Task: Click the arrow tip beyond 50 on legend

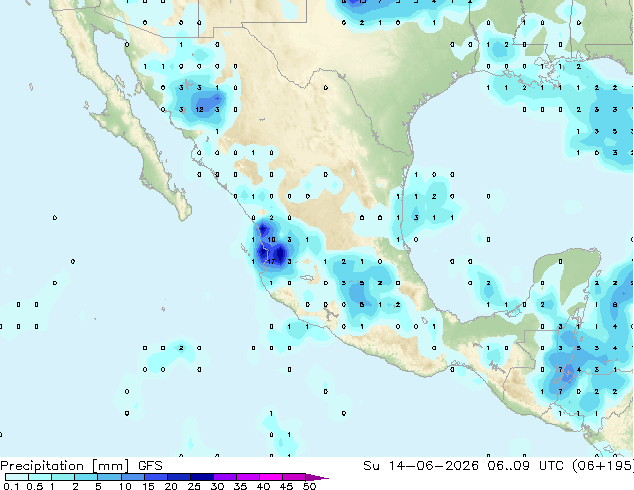Action: click(x=317, y=477)
